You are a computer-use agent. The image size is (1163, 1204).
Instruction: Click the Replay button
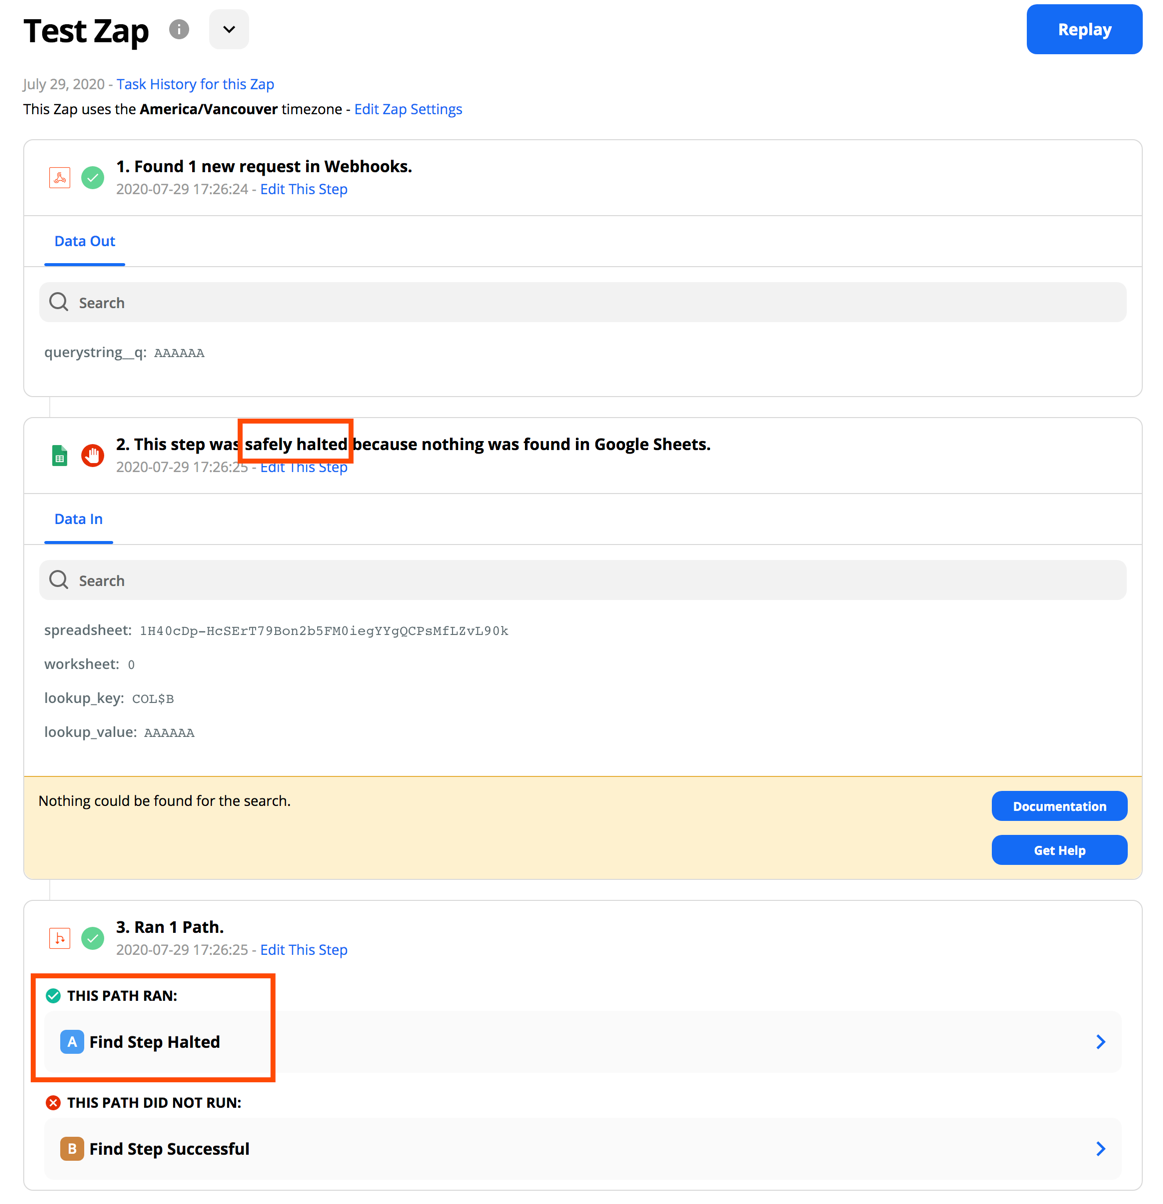pyautogui.click(x=1084, y=30)
